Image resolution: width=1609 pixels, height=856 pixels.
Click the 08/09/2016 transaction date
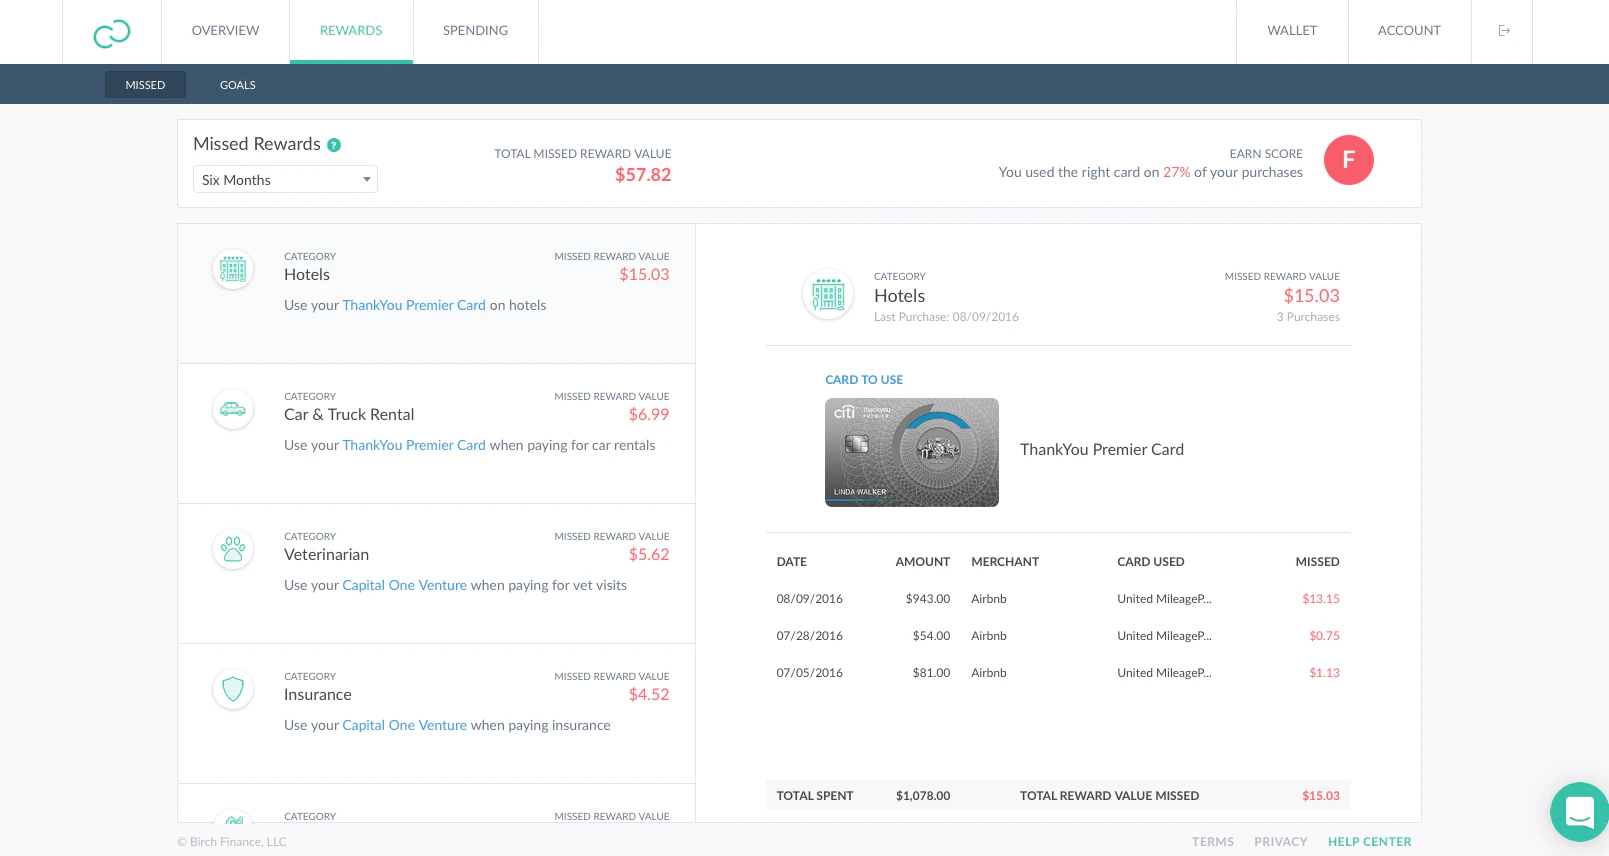(x=809, y=599)
